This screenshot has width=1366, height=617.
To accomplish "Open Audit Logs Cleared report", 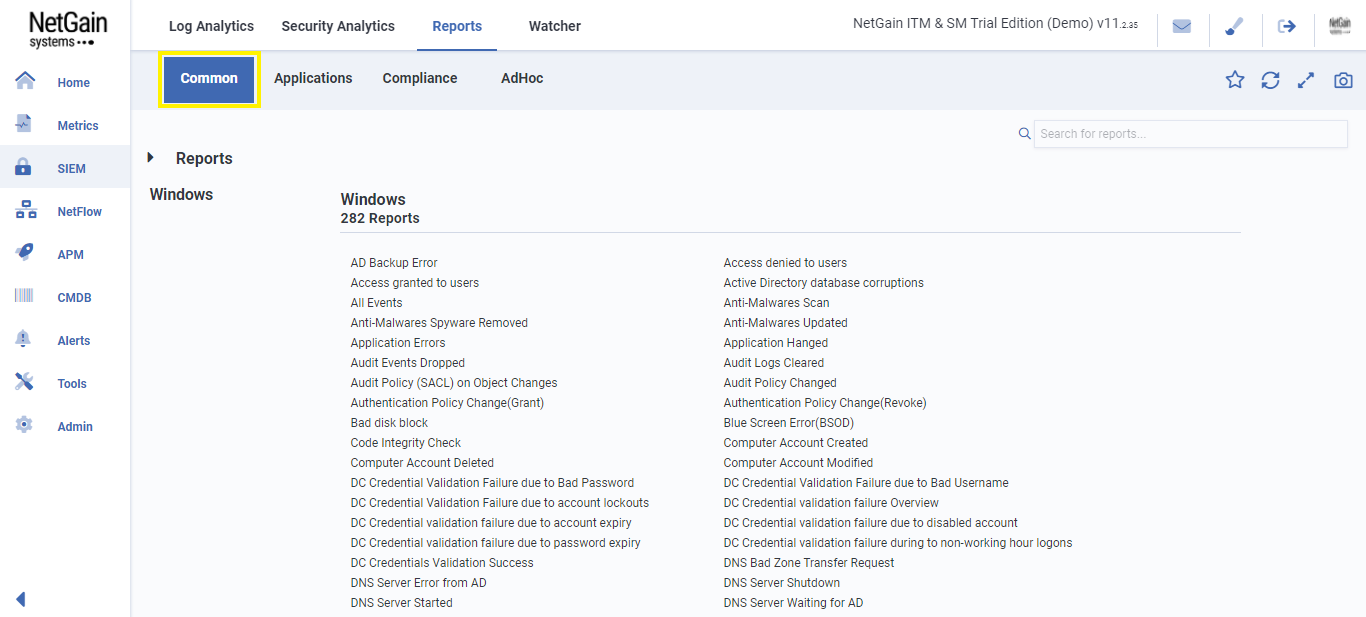I will (x=774, y=363).
